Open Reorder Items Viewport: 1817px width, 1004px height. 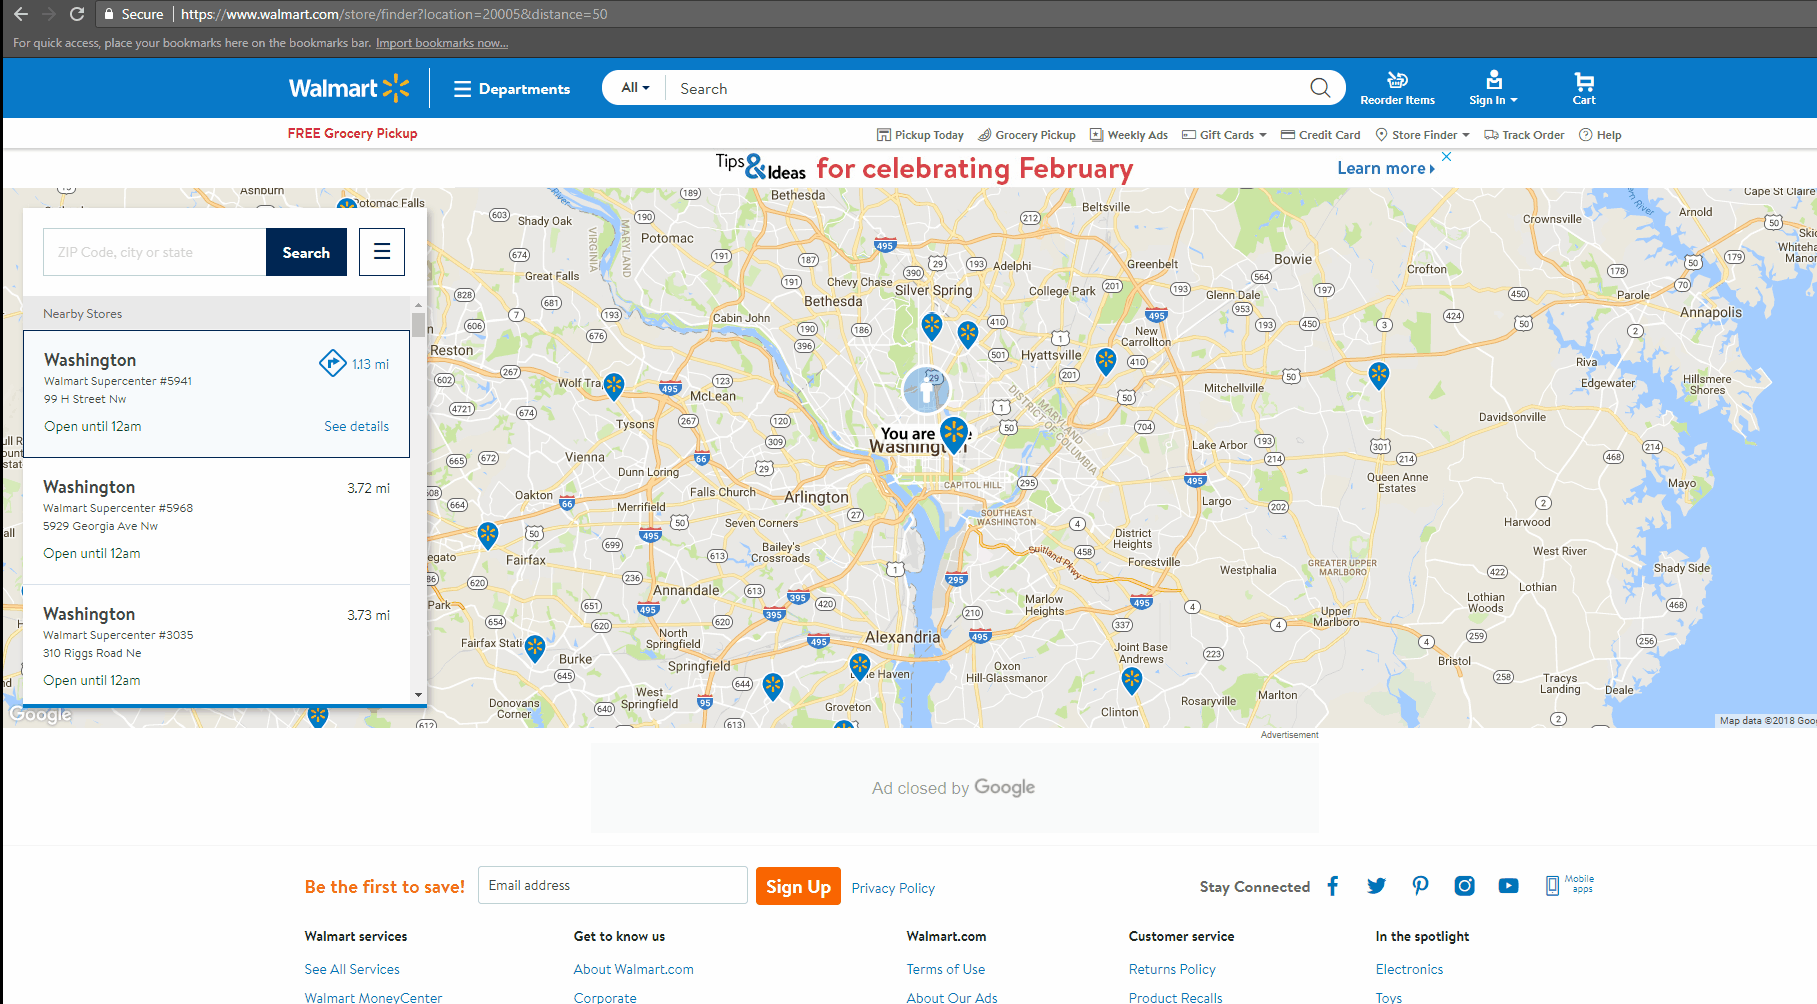pos(1397,88)
